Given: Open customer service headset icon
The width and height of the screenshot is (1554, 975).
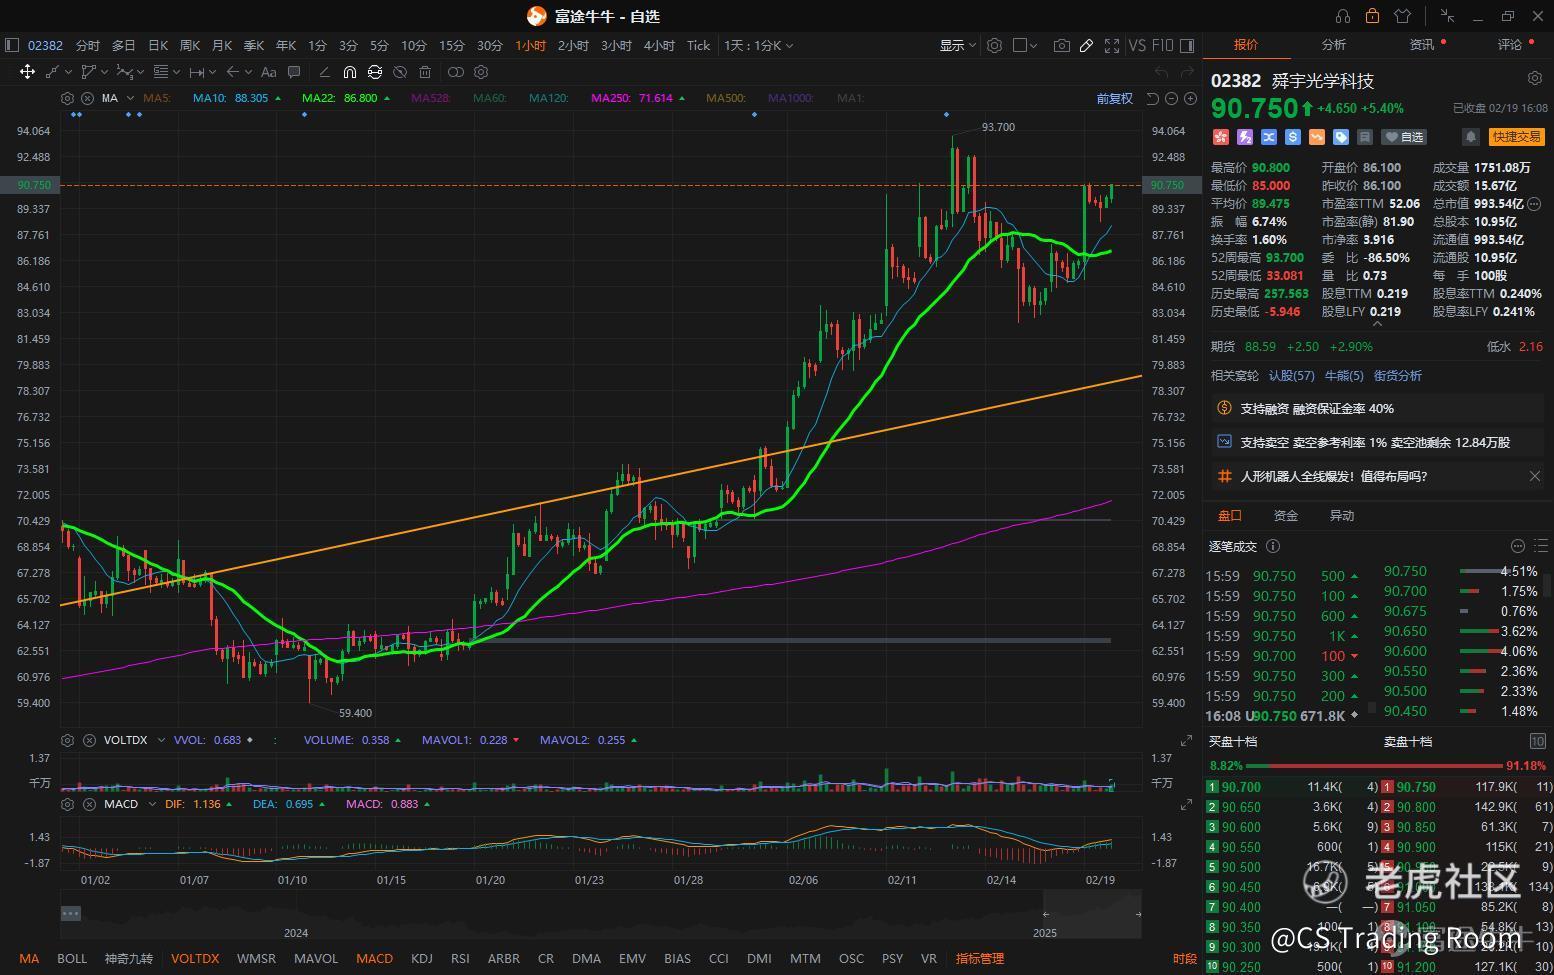Looking at the screenshot, I should [1343, 16].
